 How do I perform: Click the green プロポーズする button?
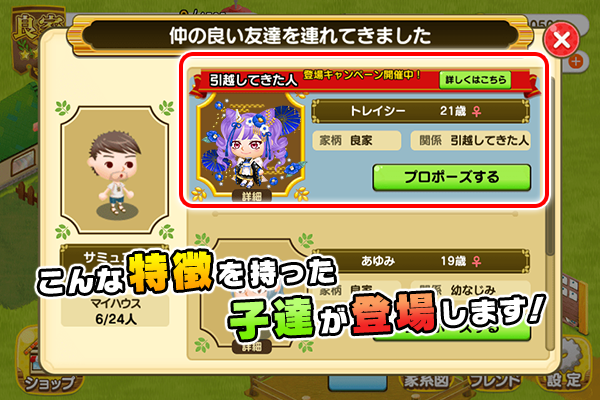coord(452,177)
